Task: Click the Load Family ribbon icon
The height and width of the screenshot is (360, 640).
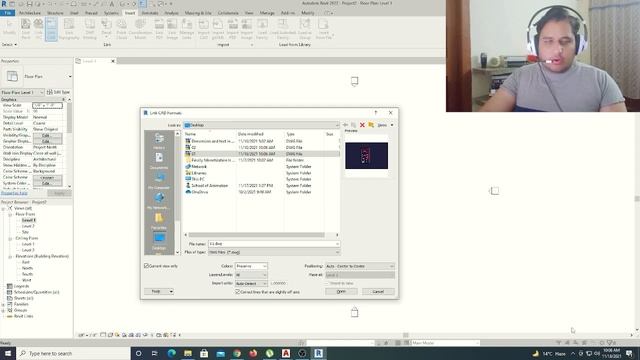Action: pos(262,29)
